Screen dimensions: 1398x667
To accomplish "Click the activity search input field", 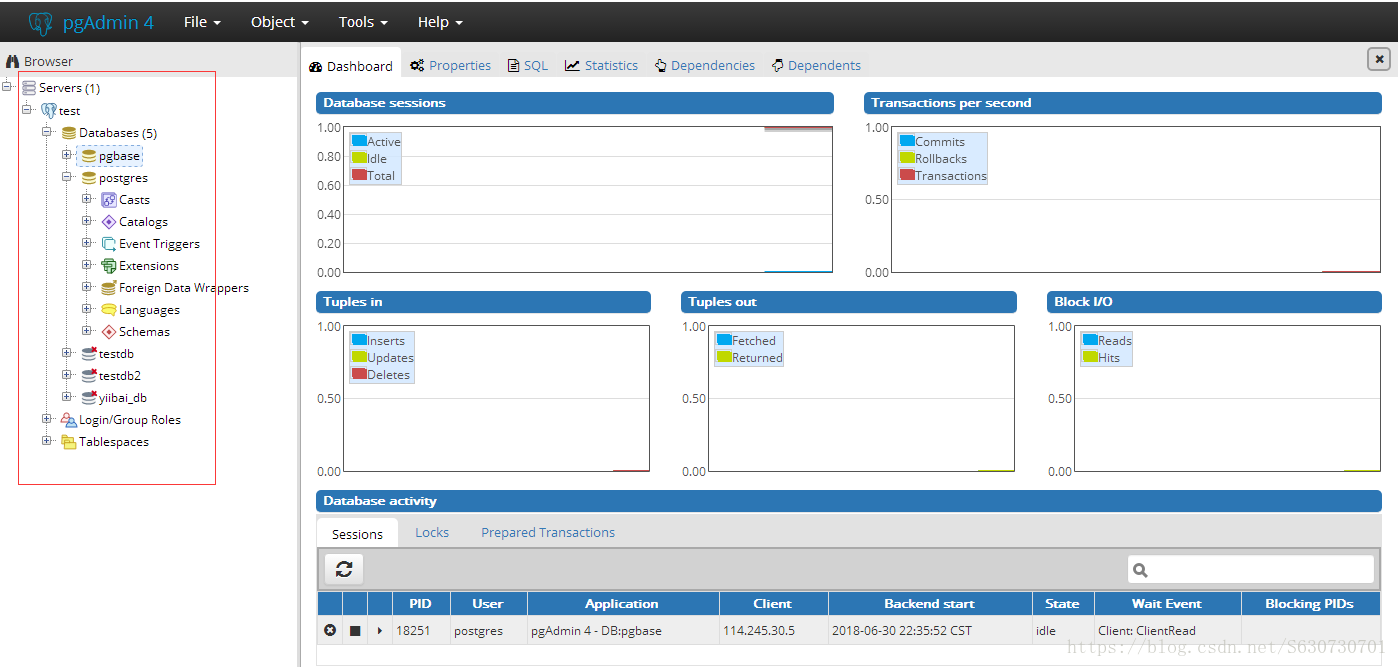I will (x=1251, y=569).
